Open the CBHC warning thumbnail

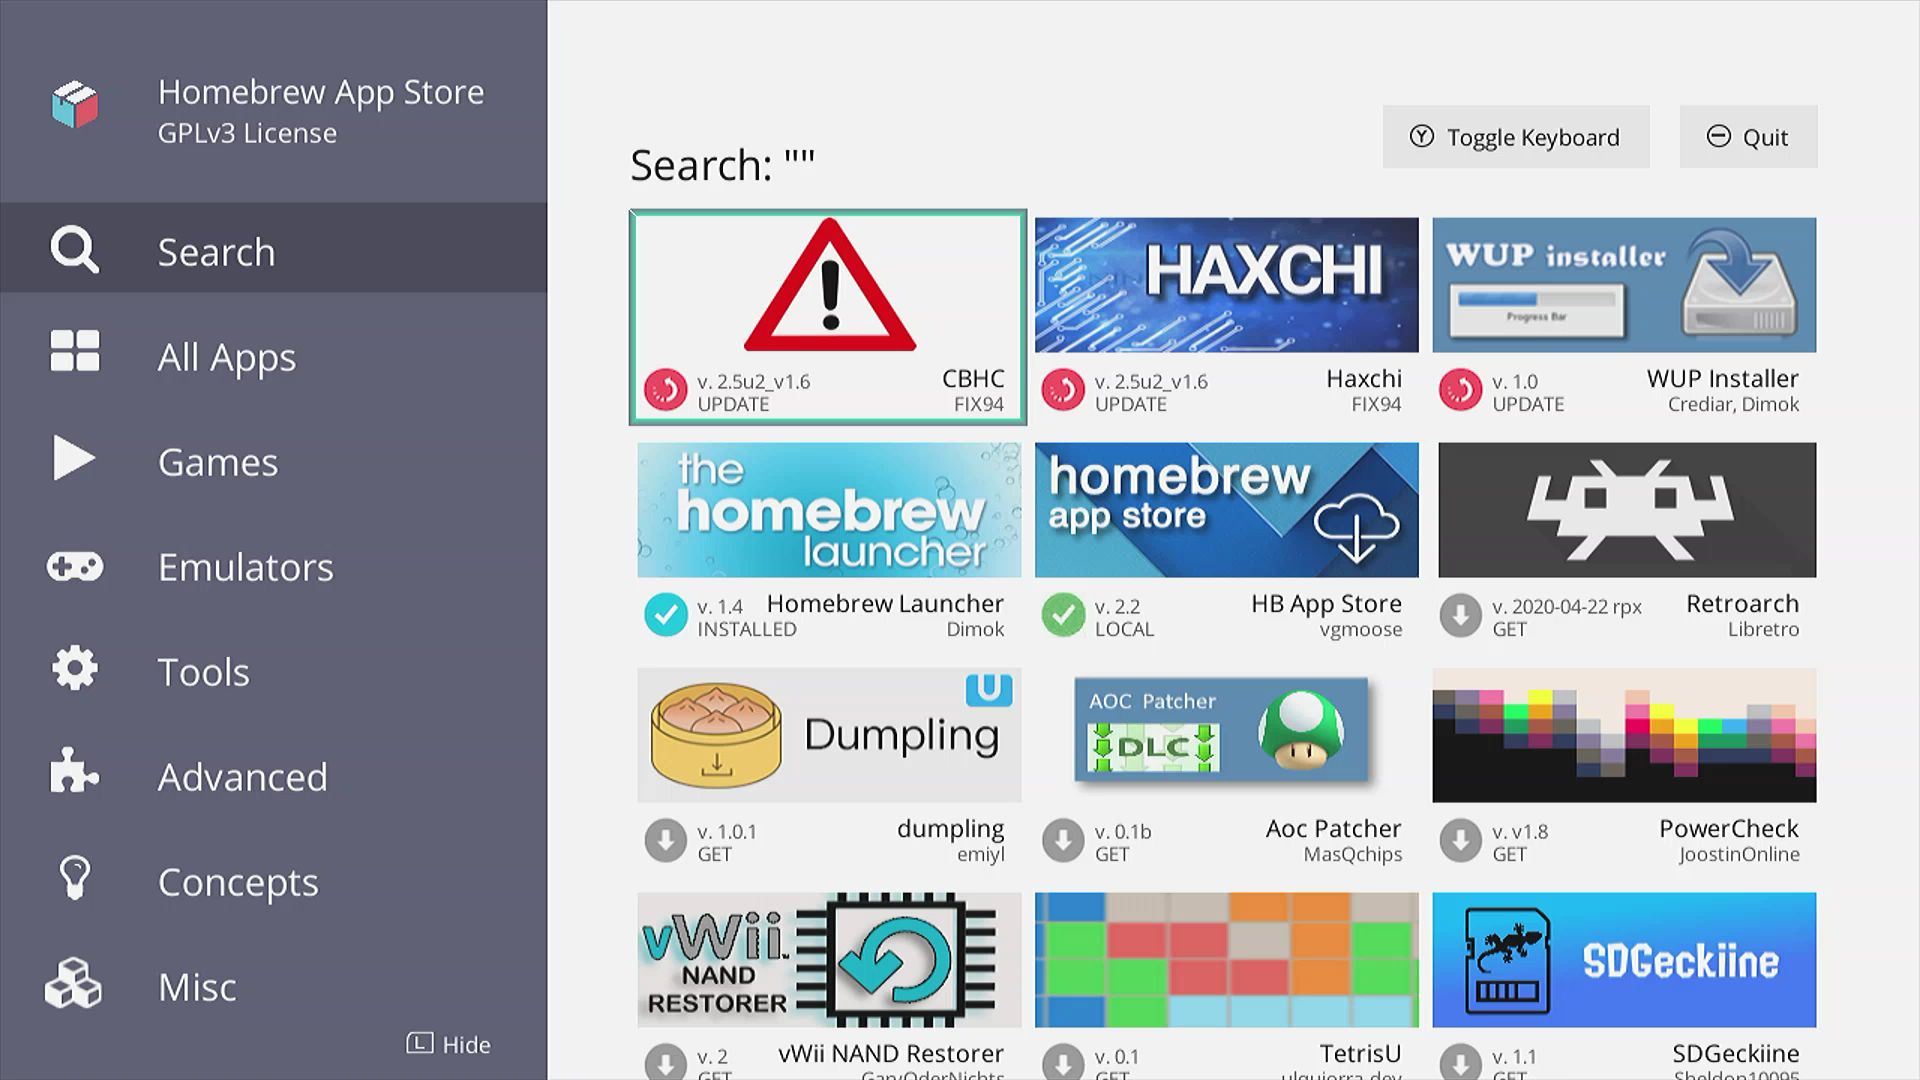[829, 285]
